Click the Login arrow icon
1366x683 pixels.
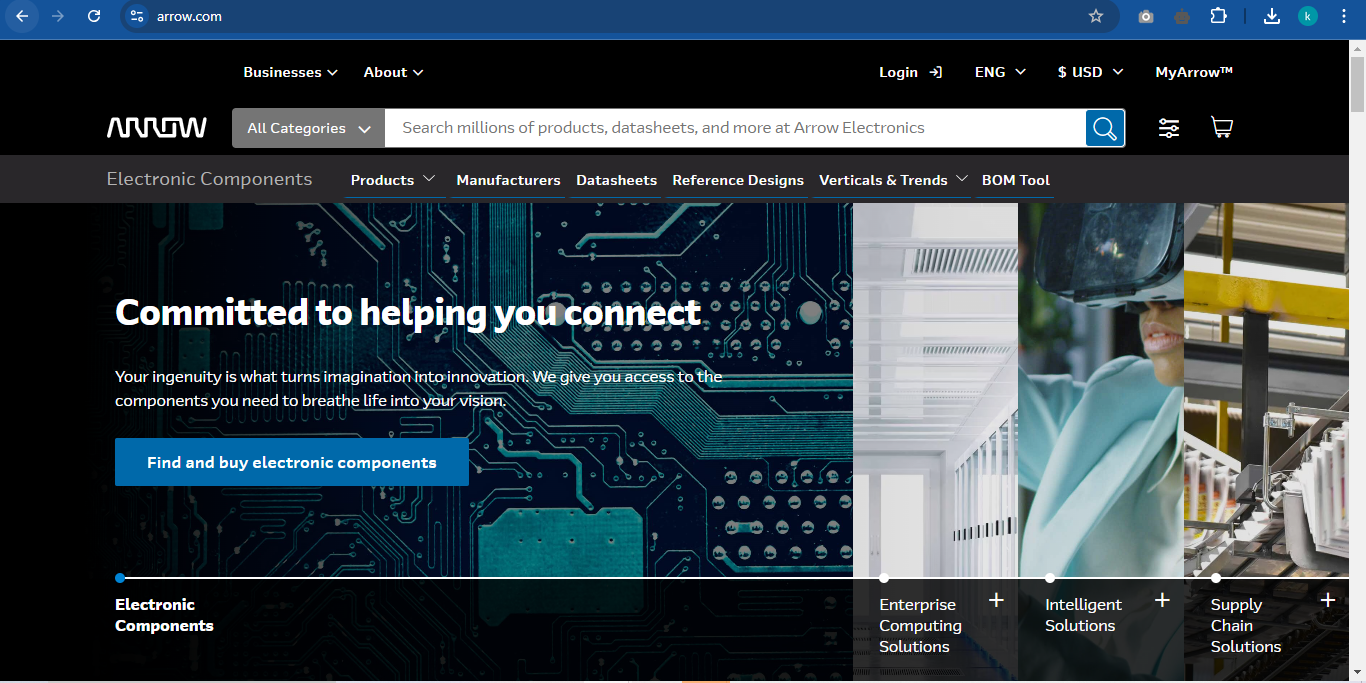936,72
